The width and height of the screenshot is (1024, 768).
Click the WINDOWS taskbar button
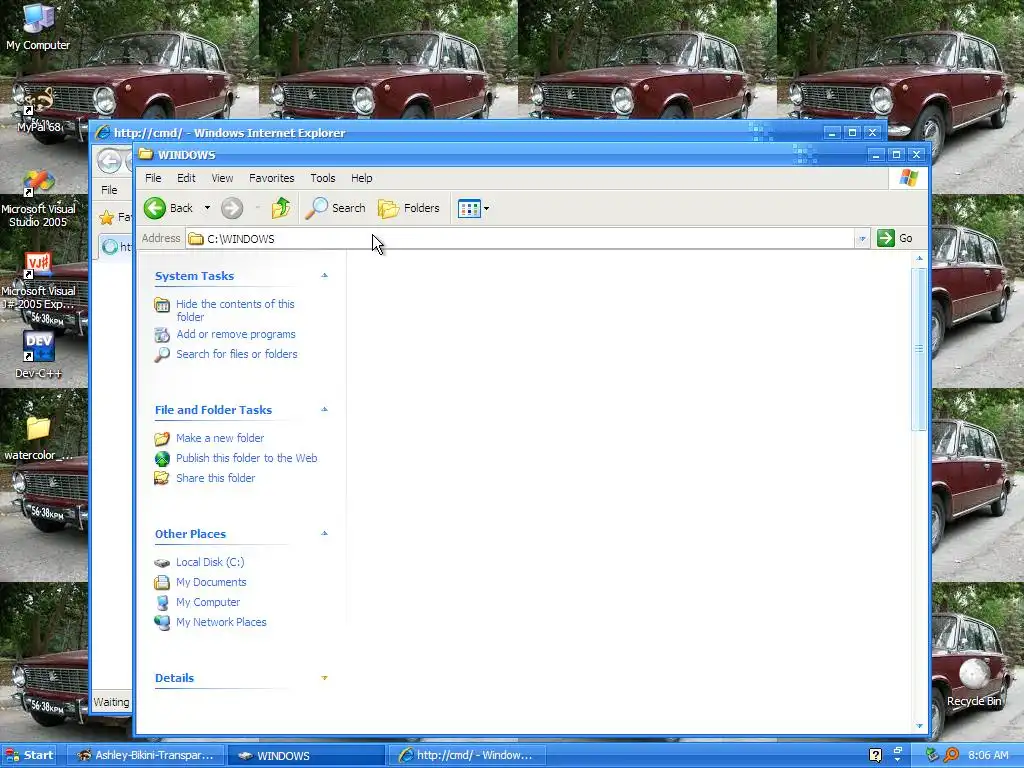306,756
